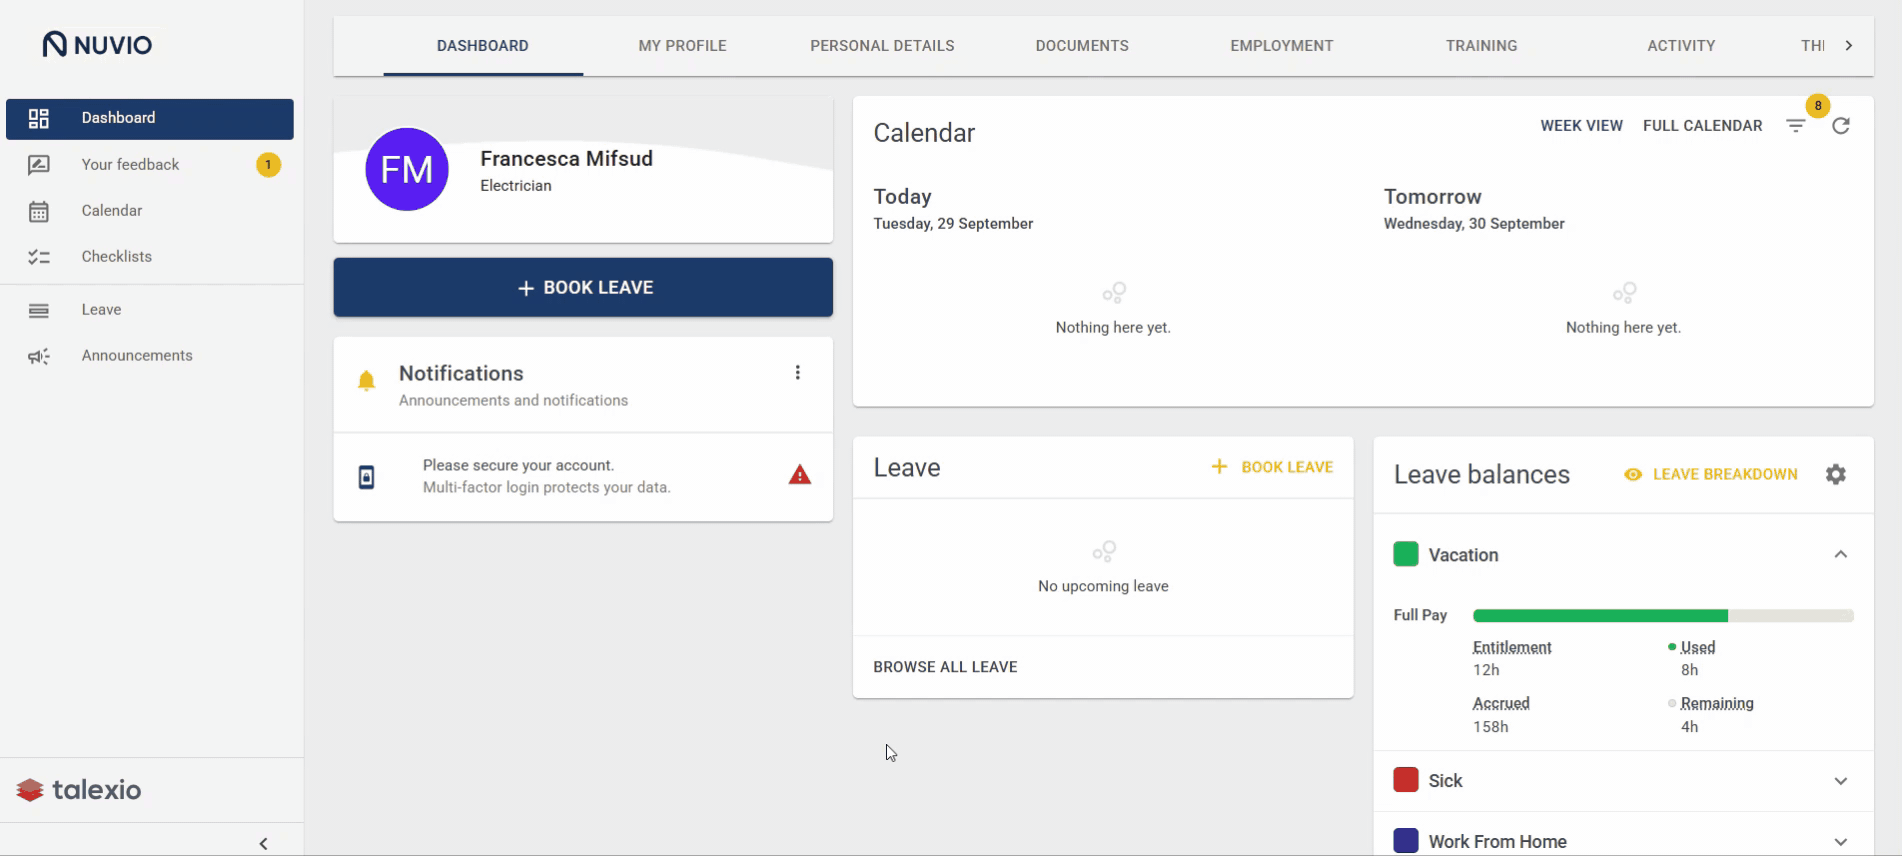Open leave balances settings gear

click(1836, 474)
